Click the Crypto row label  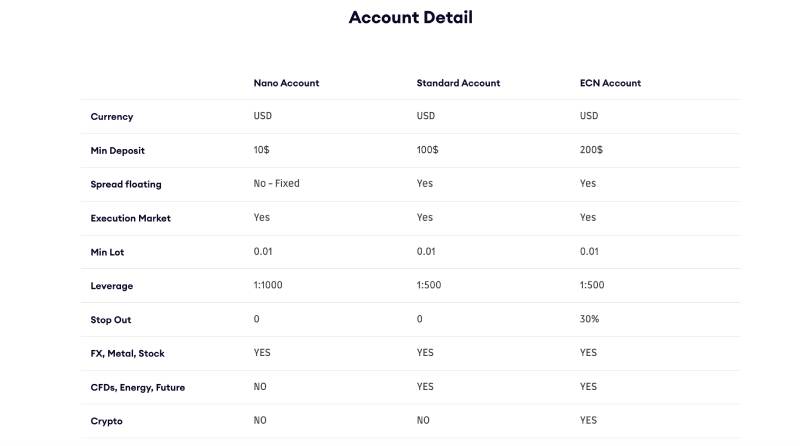106,421
